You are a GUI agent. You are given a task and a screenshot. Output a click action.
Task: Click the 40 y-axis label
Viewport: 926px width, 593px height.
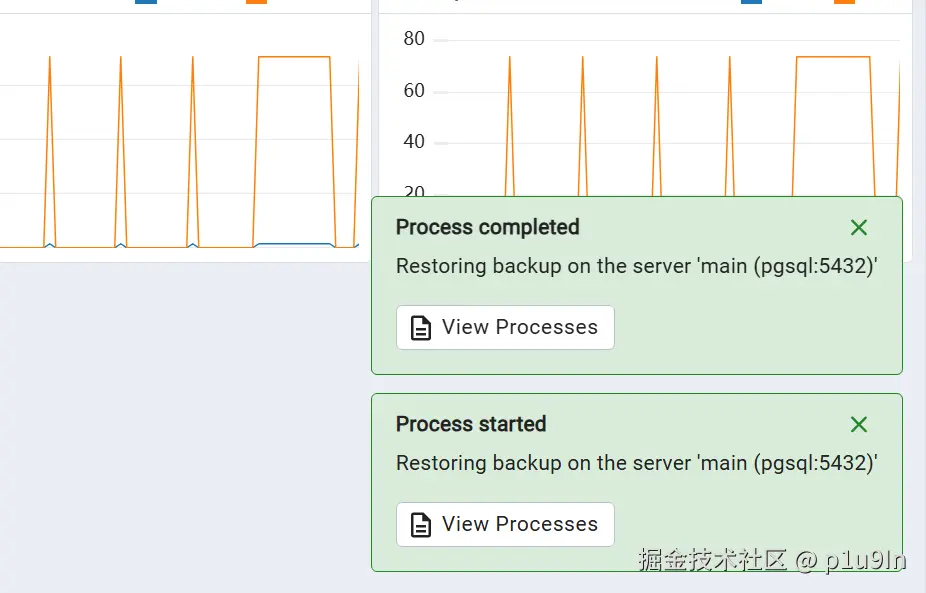click(x=414, y=142)
